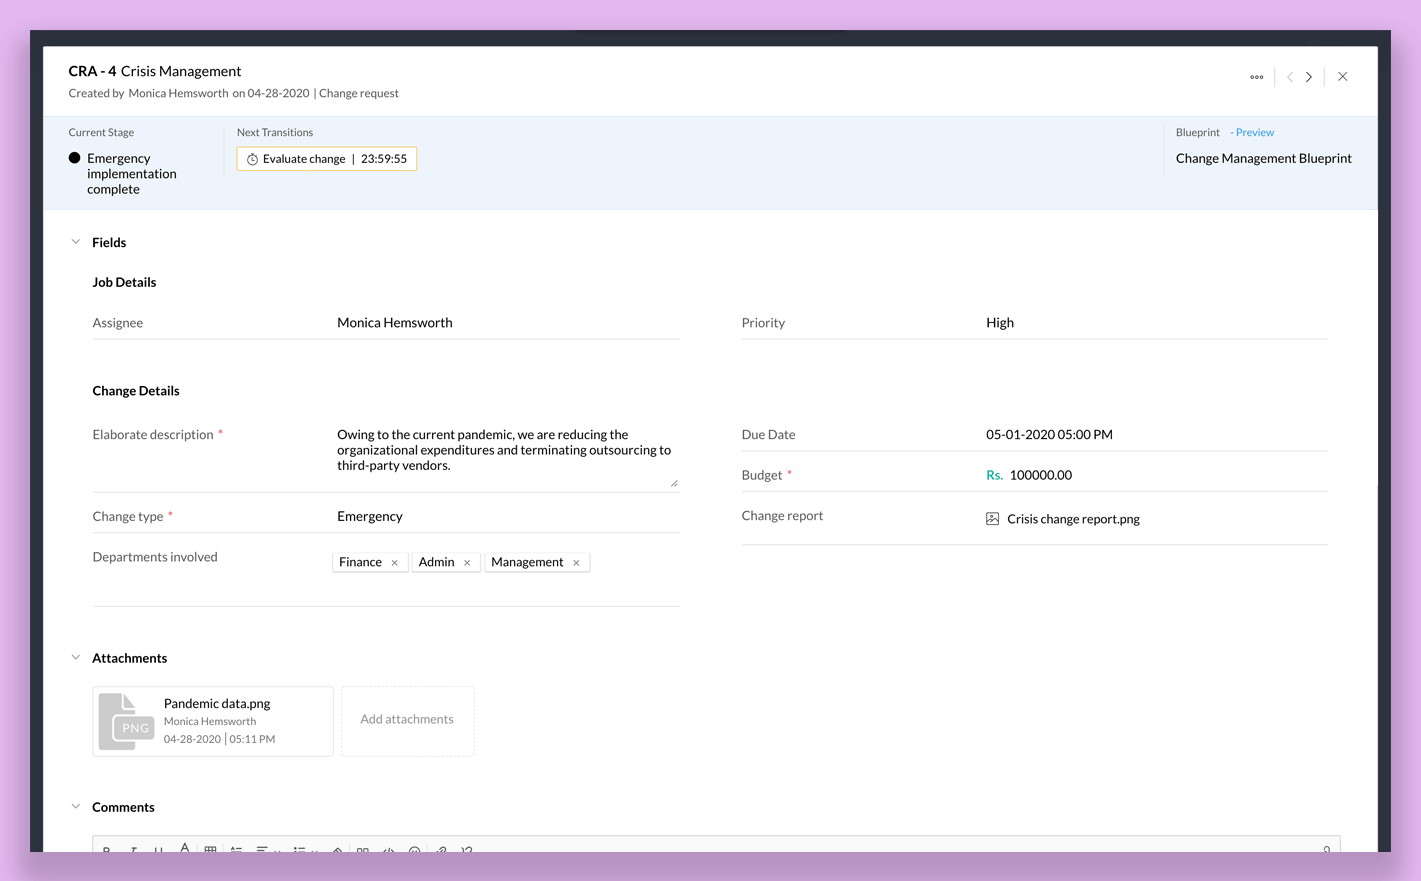Open Crisis change report.png file
This screenshot has height=881, width=1421.
point(1073,519)
